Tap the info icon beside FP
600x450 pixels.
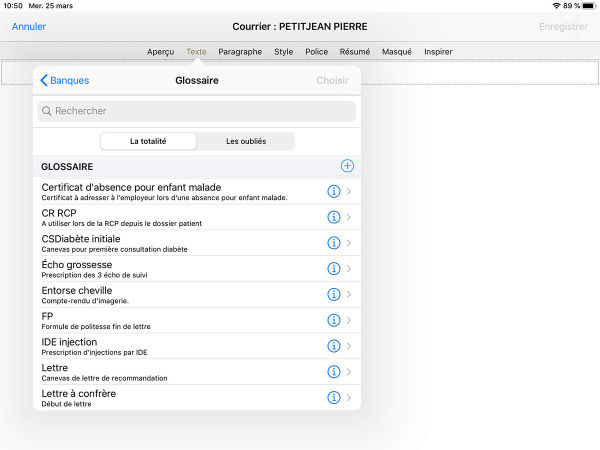tap(334, 320)
